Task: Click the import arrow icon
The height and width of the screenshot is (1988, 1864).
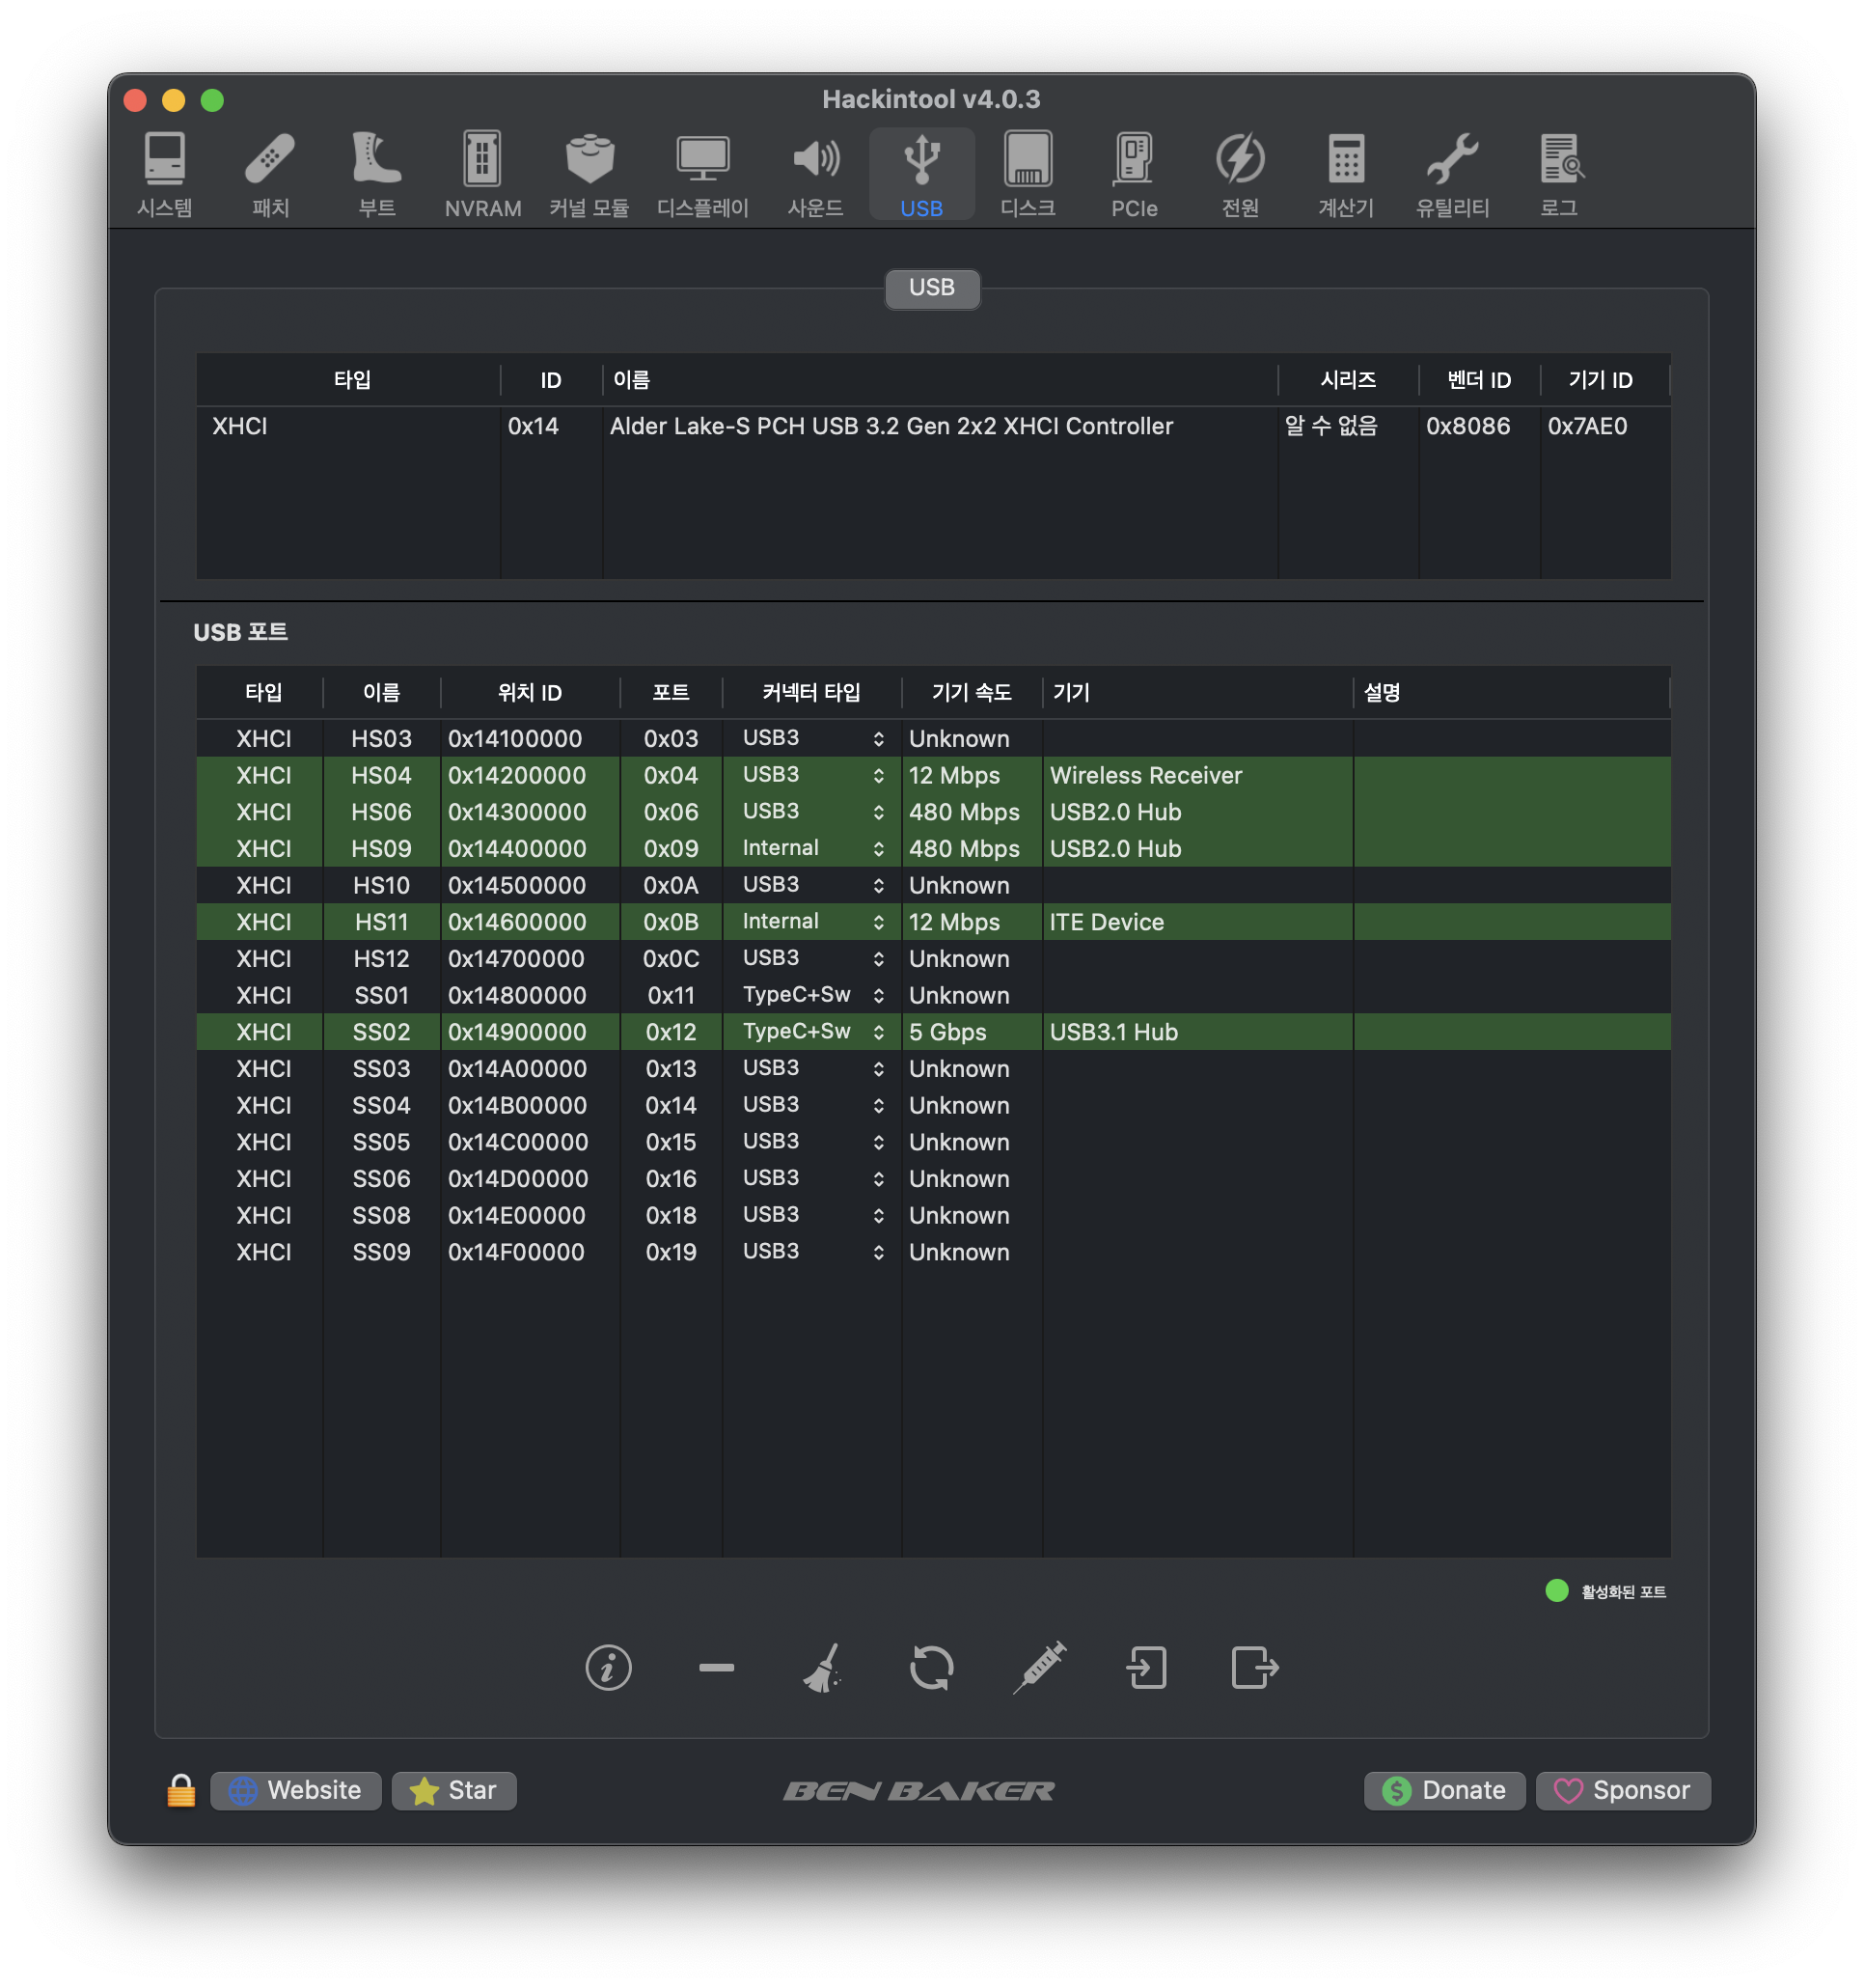Action: (x=1146, y=1667)
